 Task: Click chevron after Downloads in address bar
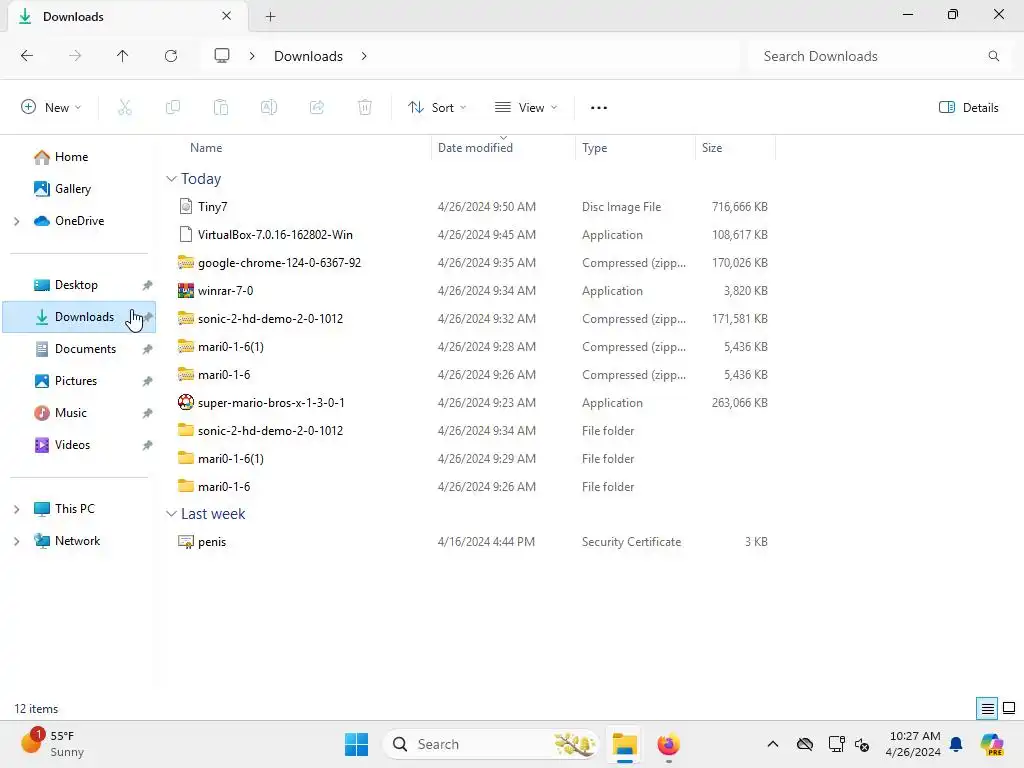tap(364, 56)
